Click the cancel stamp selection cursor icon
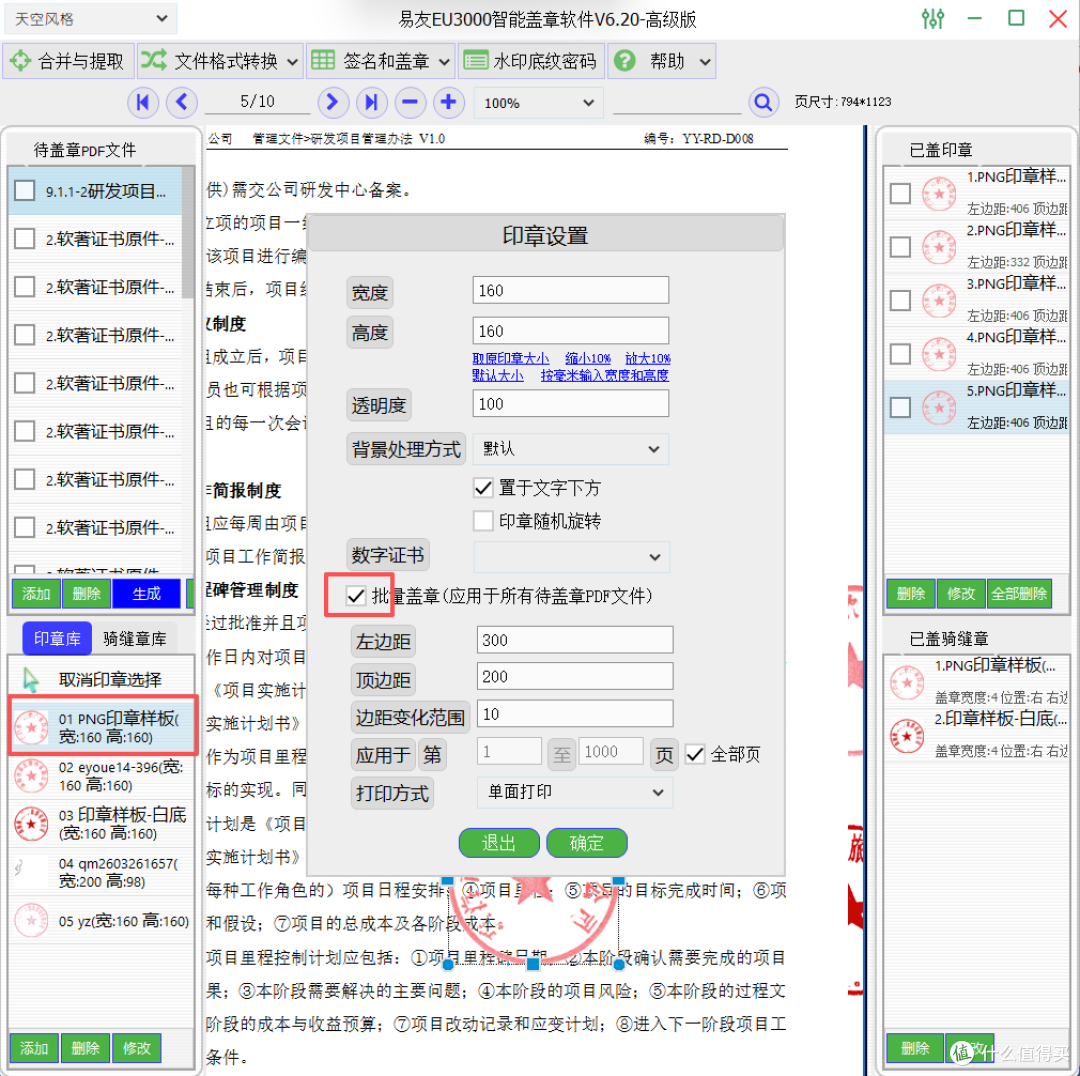 click(30, 680)
